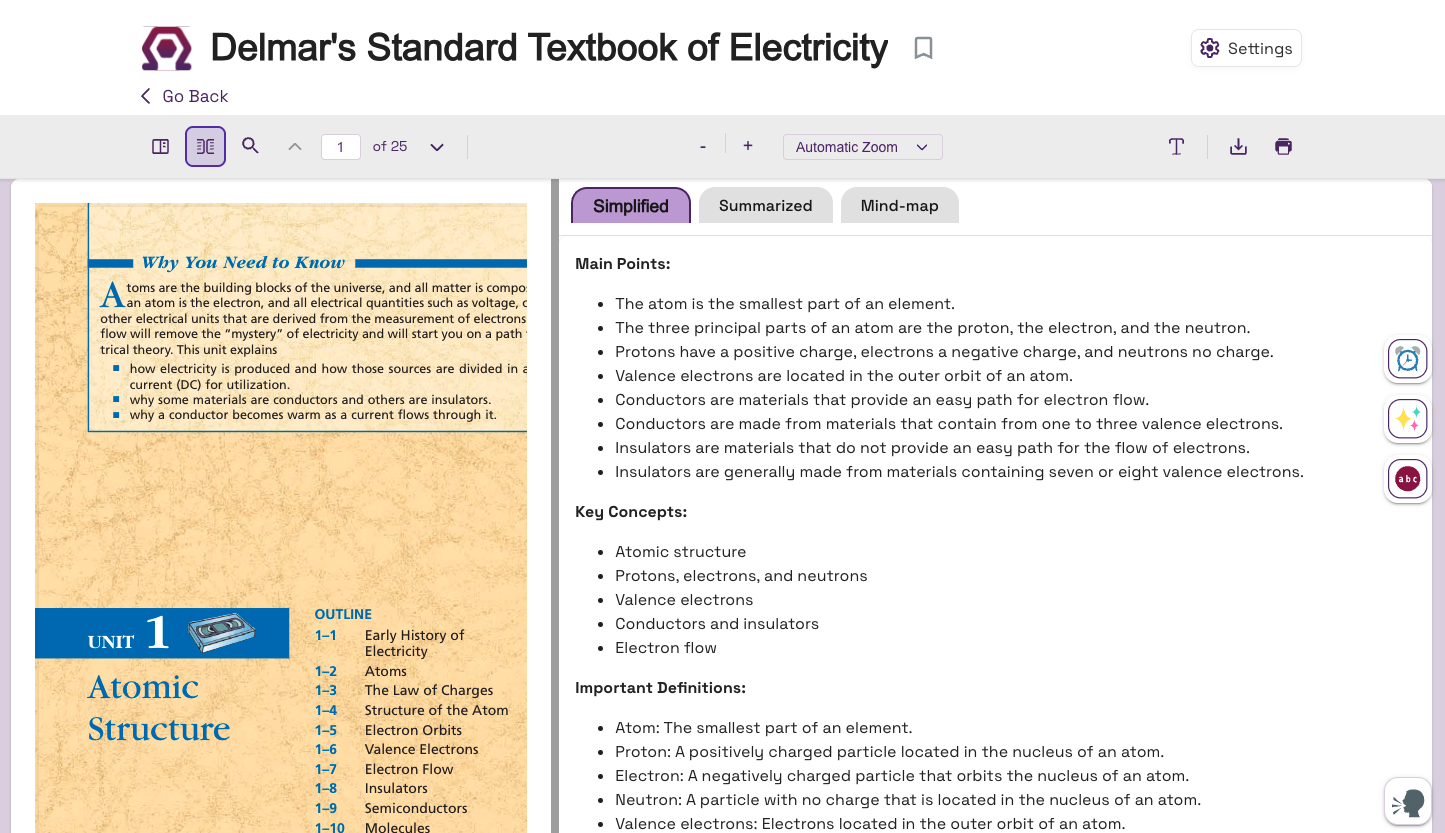The image size is (1445, 833).
Task: Toggle the split reading view button
Action: pyautogui.click(x=205, y=147)
